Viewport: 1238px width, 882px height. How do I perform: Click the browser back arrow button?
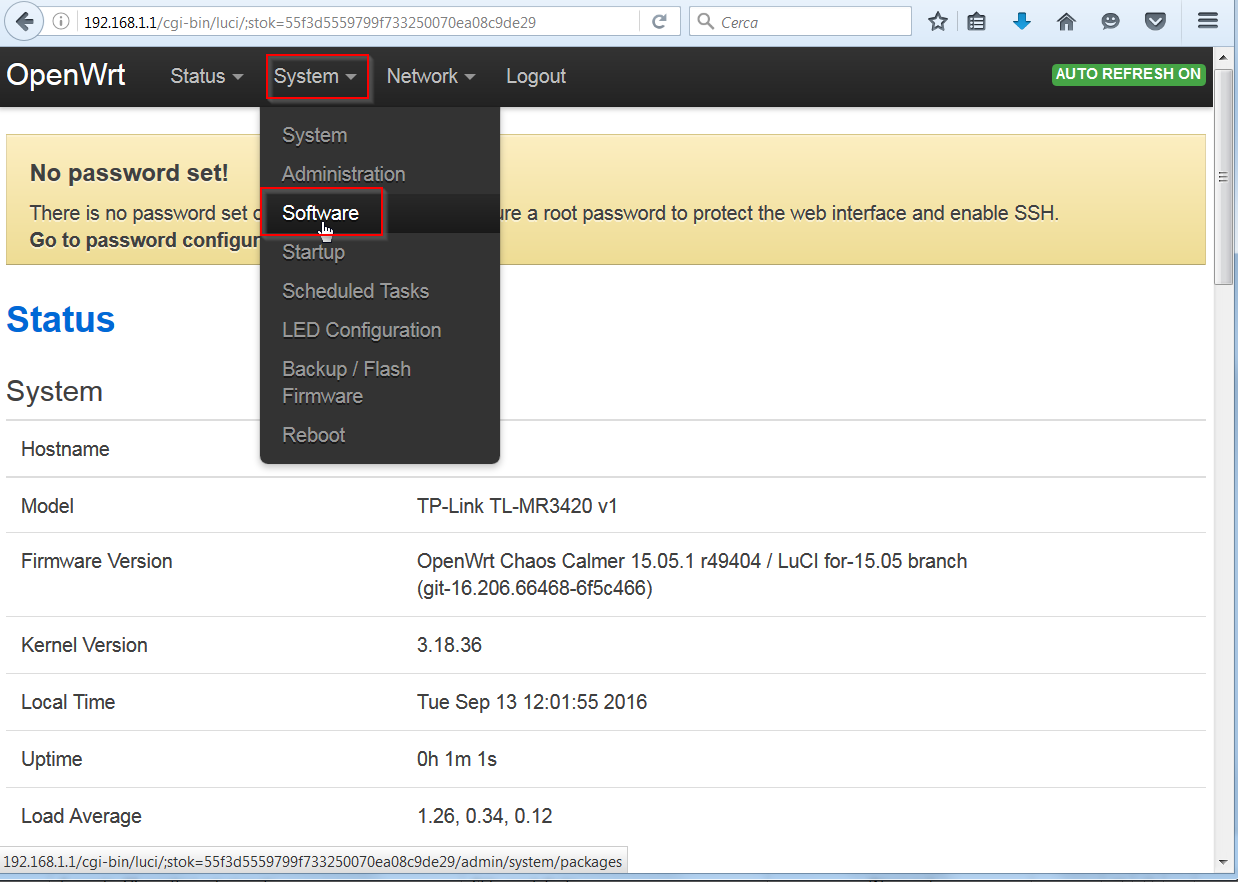(24, 21)
